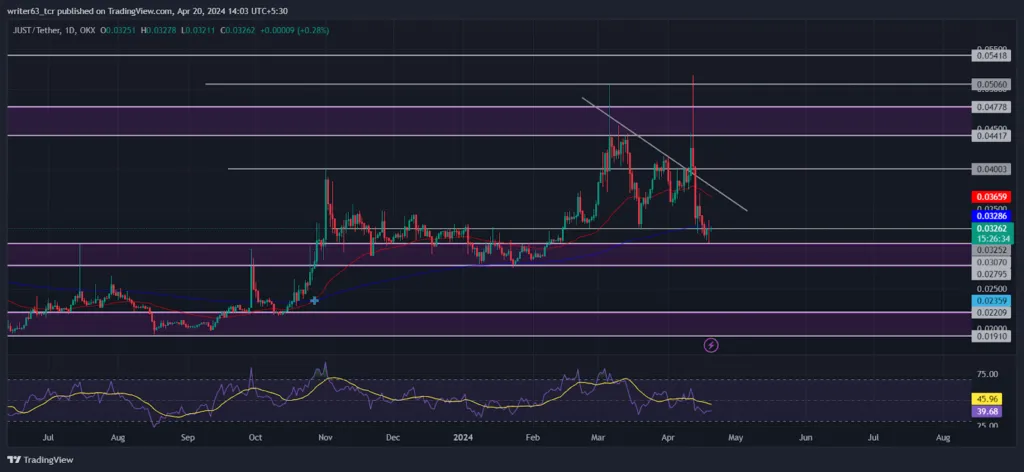The image size is (1024, 472).
Task: Click the light blue 0.02359 price label
Action: point(991,301)
